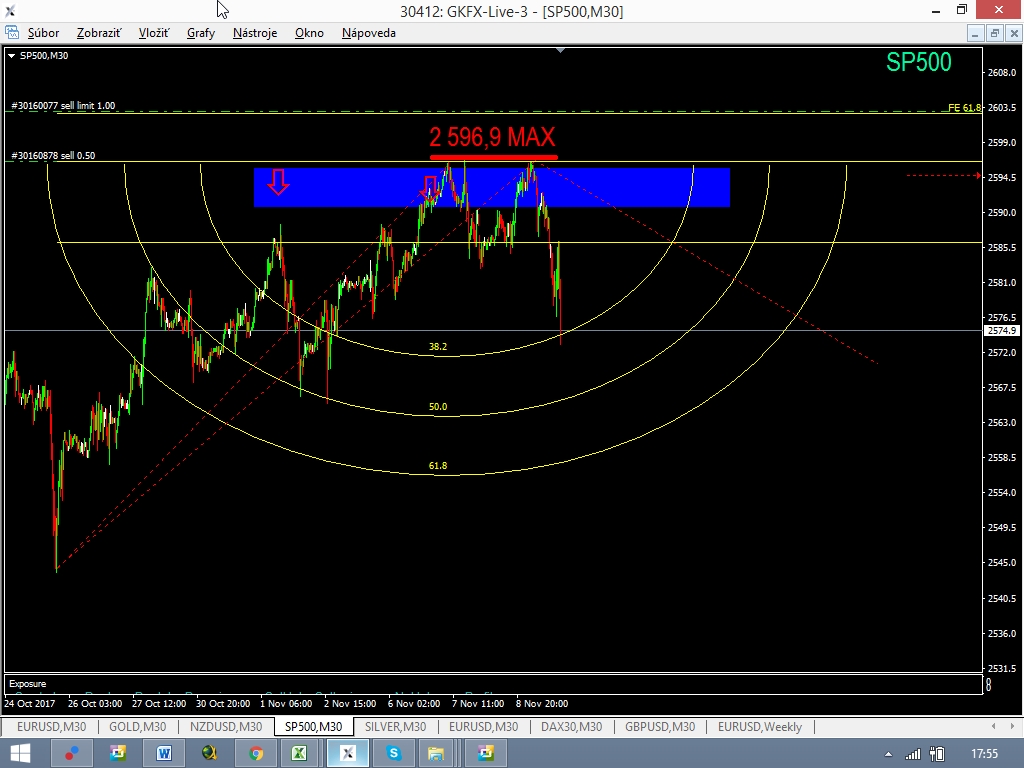The height and width of the screenshot is (768, 1024).
Task: Click the 61.8 Fibonacci arc label
Action: 438,466
